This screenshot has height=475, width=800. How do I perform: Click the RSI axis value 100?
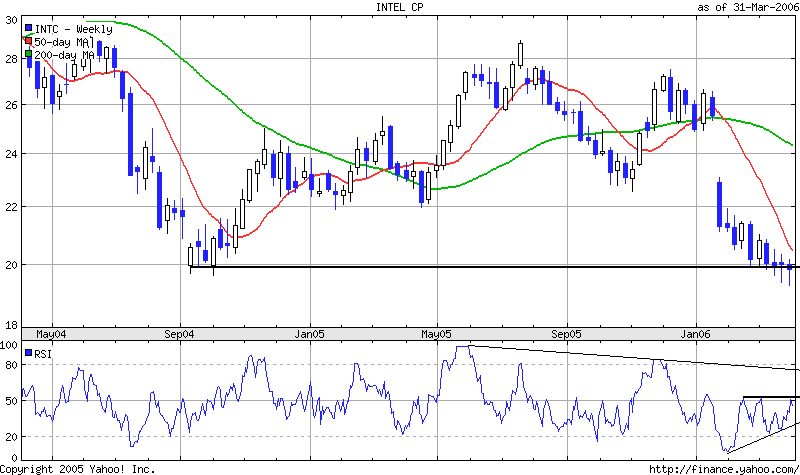(x=9, y=345)
